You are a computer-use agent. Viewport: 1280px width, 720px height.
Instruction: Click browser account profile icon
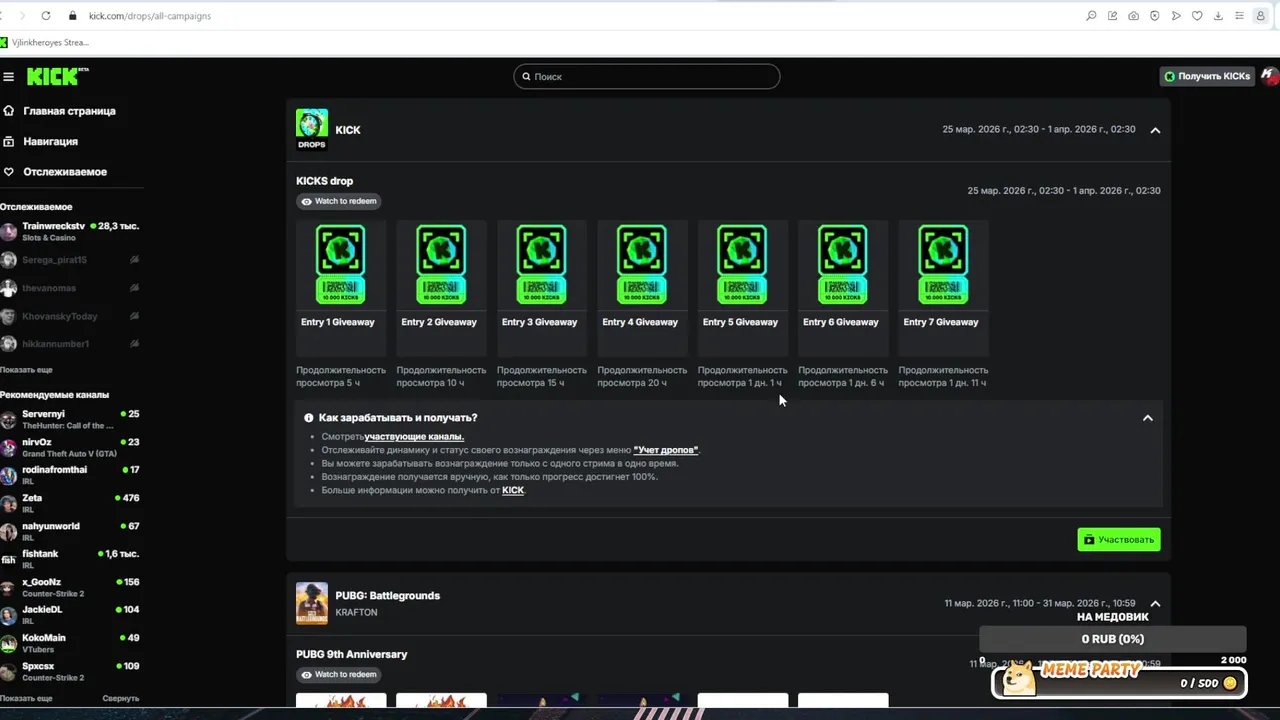click(x=1261, y=16)
